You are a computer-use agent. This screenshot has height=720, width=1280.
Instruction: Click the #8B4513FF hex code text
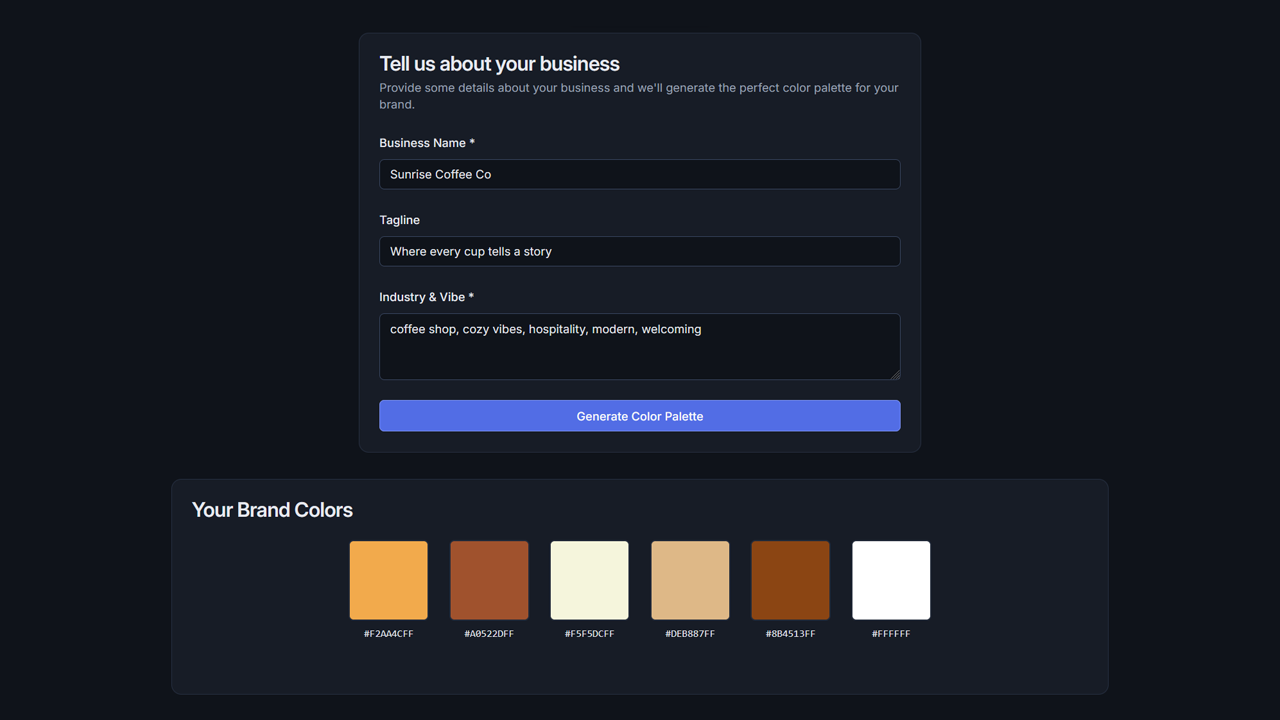pyautogui.click(x=790, y=634)
